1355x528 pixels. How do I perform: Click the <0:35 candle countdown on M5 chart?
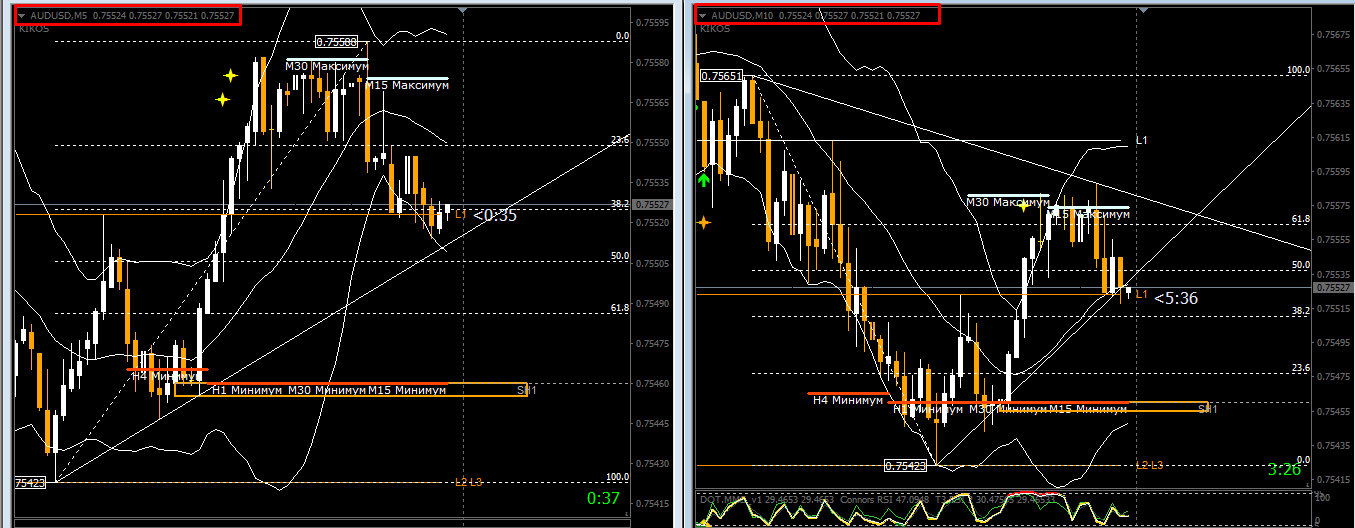(495, 215)
